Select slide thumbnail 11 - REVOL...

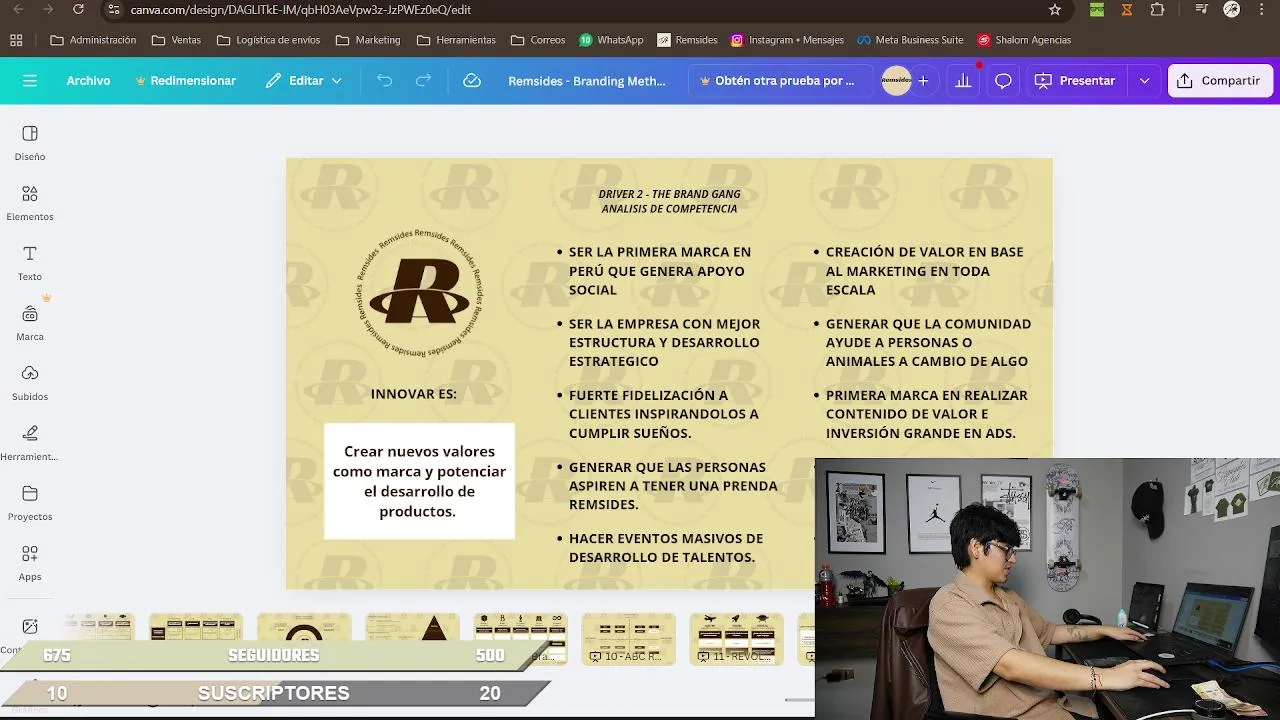[x=737, y=639]
